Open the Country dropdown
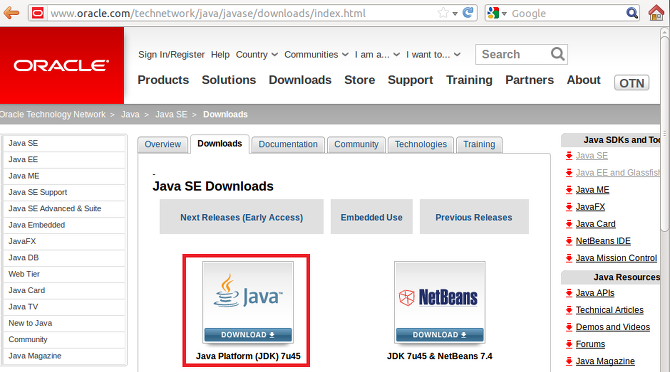The width and height of the screenshot is (670, 372). 257,55
